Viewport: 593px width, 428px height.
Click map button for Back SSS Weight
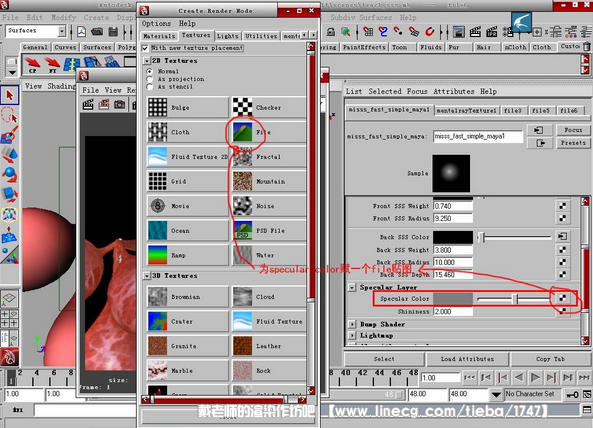coord(562,250)
